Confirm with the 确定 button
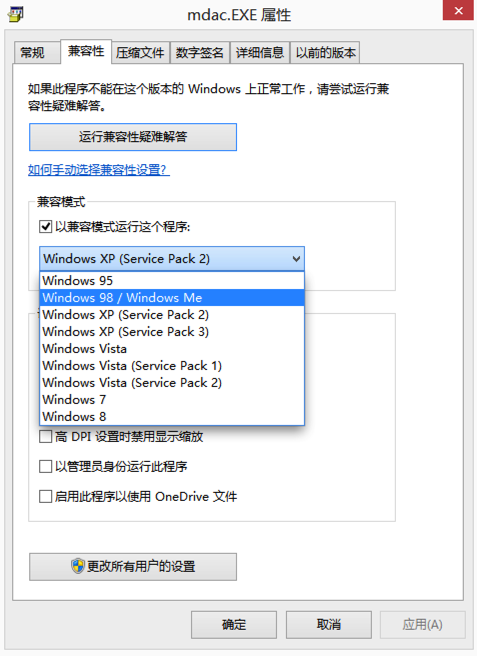This screenshot has width=477, height=656. point(234,625)
